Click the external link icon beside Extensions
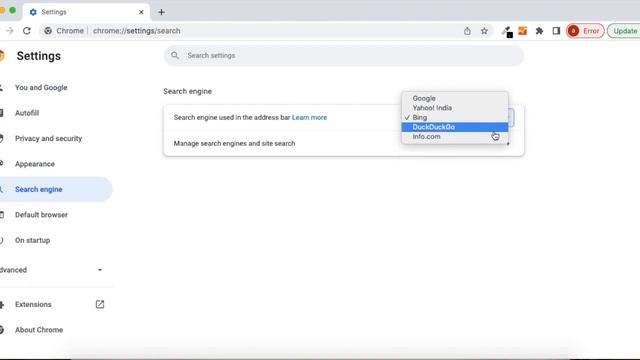 pos(100,304)
